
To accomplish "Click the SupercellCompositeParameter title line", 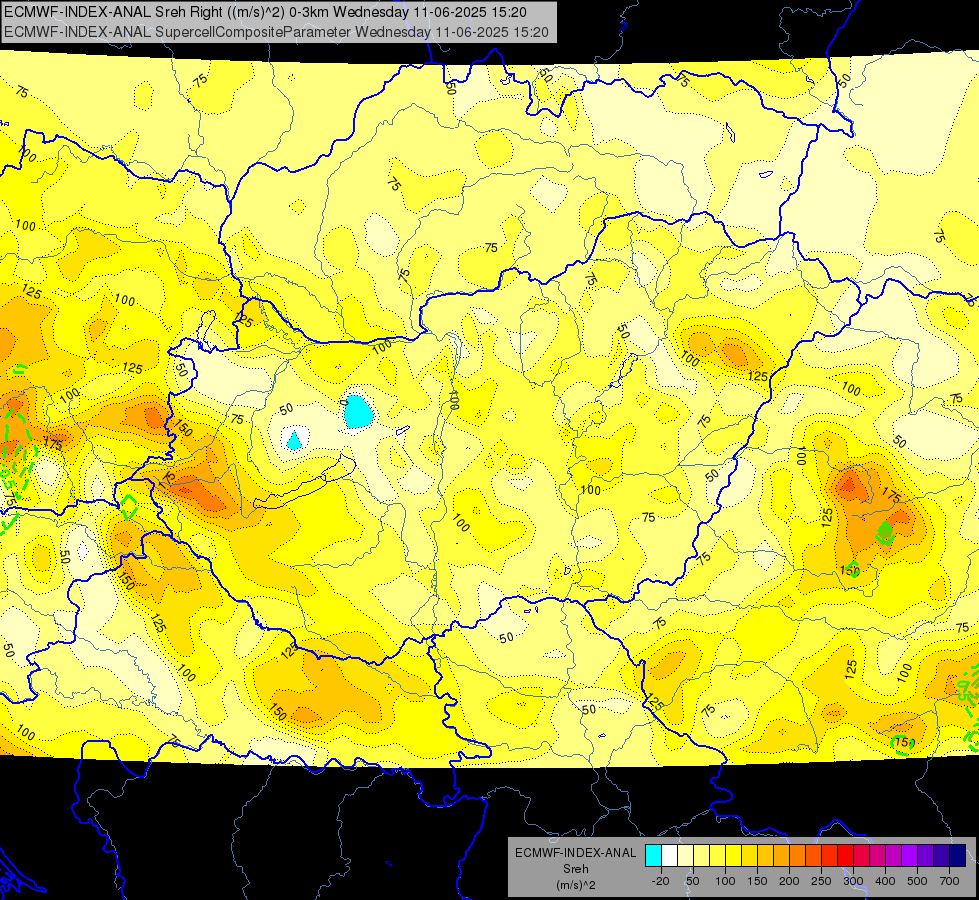I will (276, 32).
